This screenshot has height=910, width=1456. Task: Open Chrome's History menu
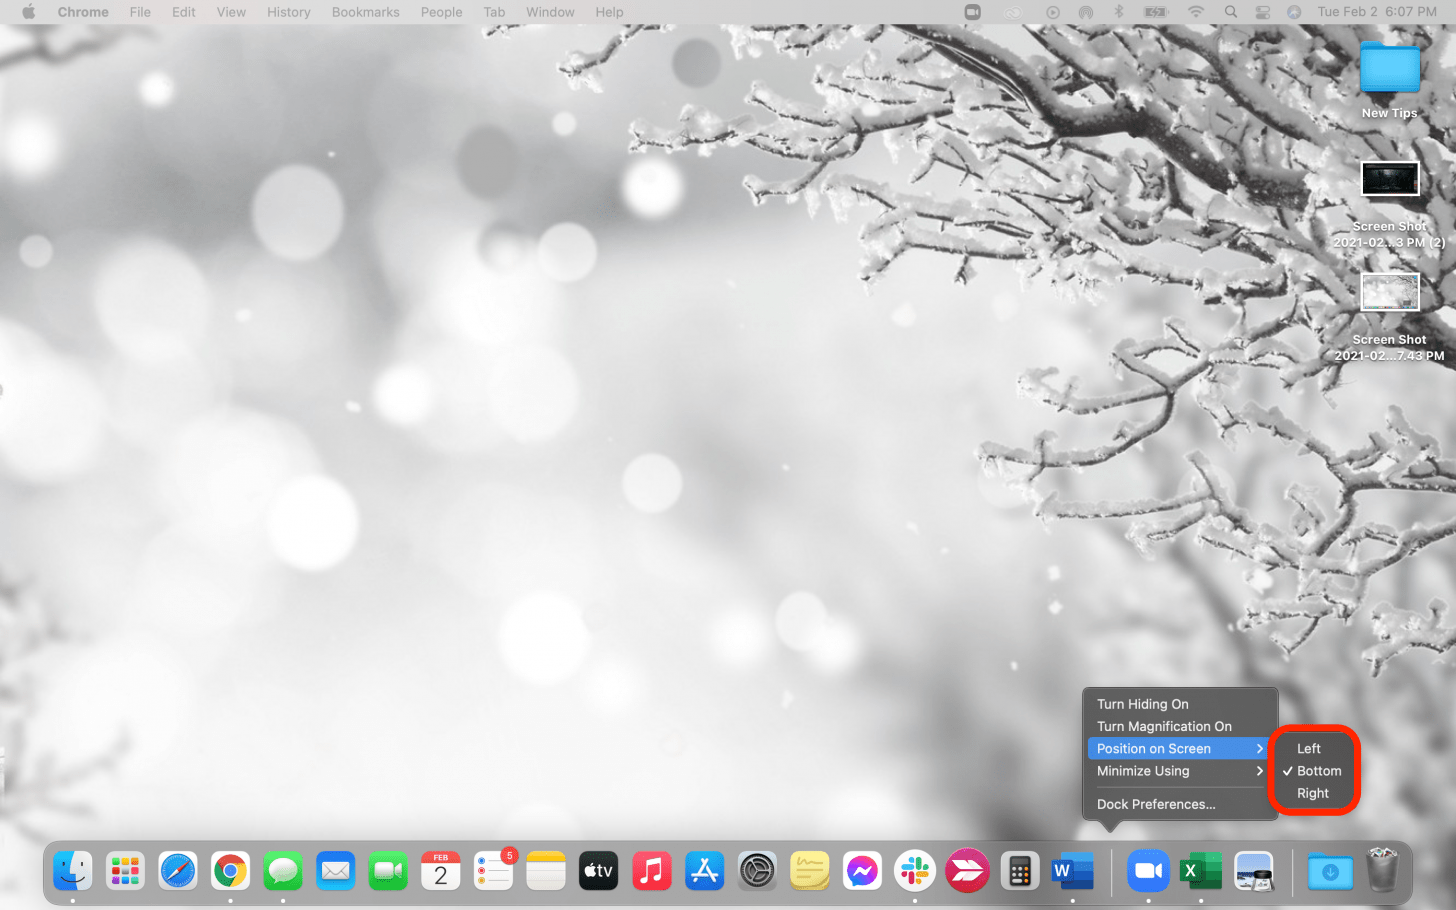288,12
